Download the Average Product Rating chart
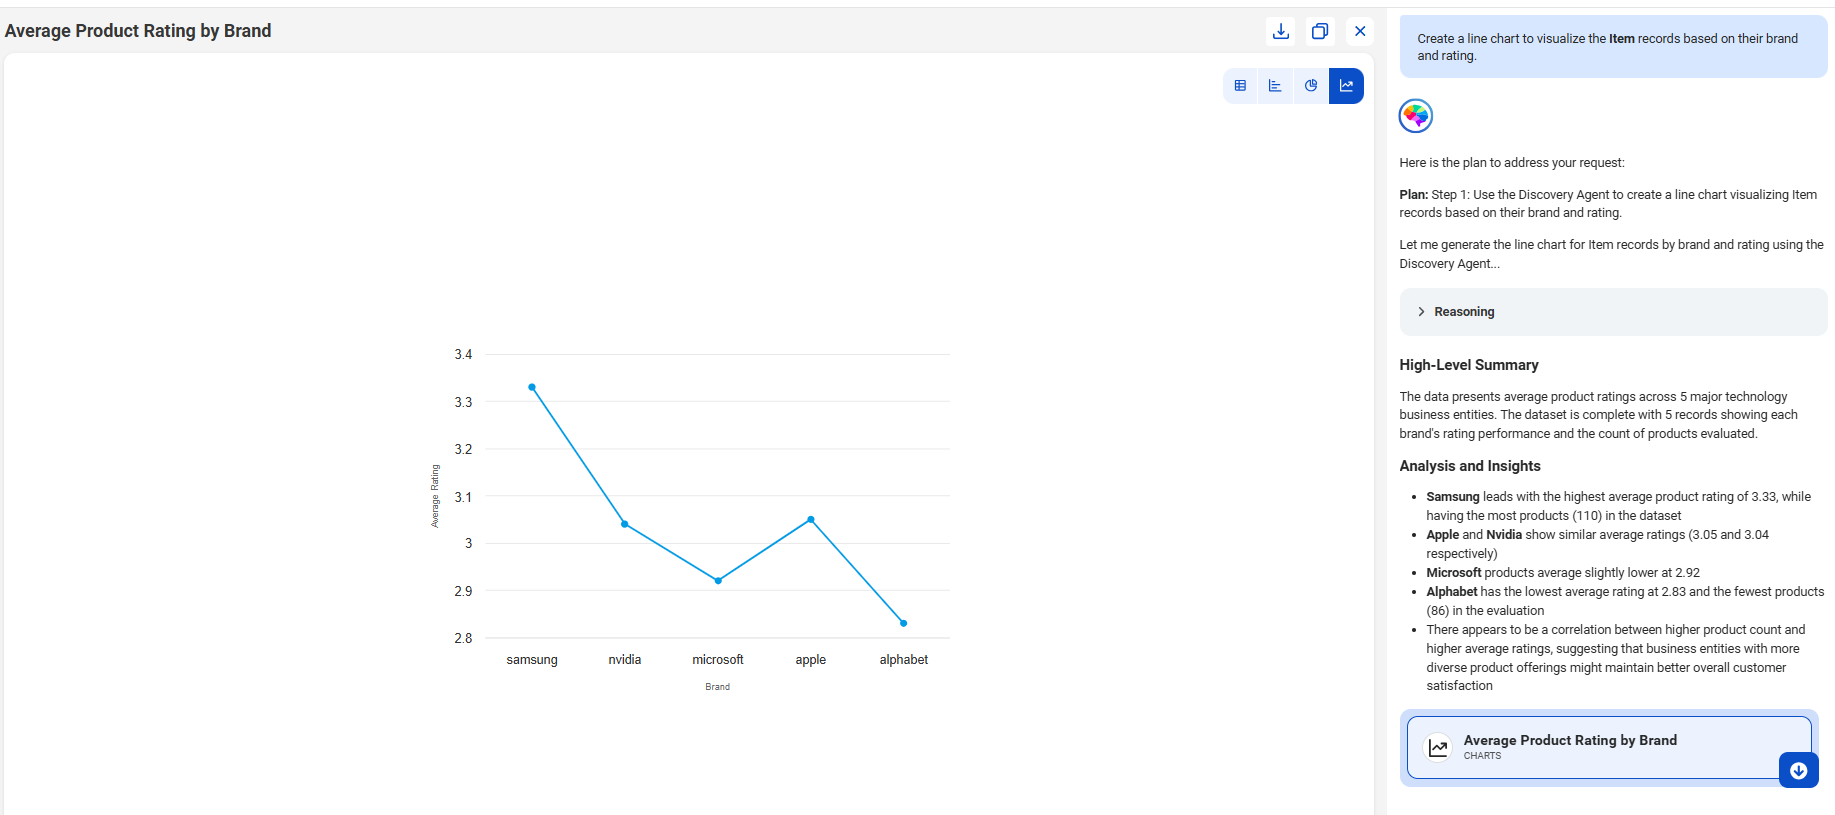 pyautogui.click(x=1280, y=31)
